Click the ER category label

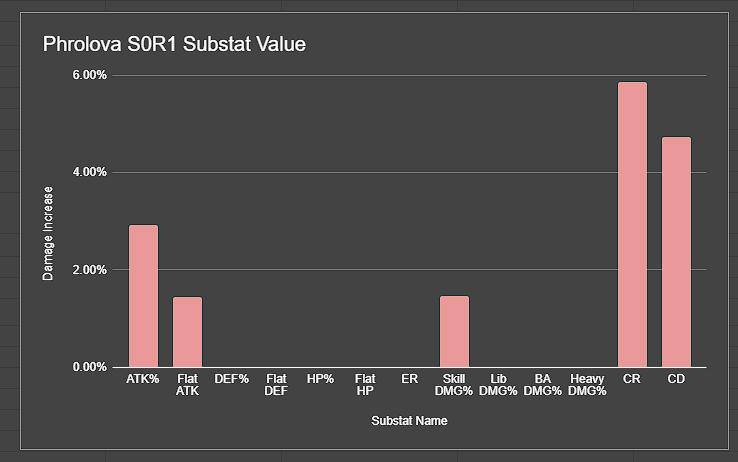(409, 379)
